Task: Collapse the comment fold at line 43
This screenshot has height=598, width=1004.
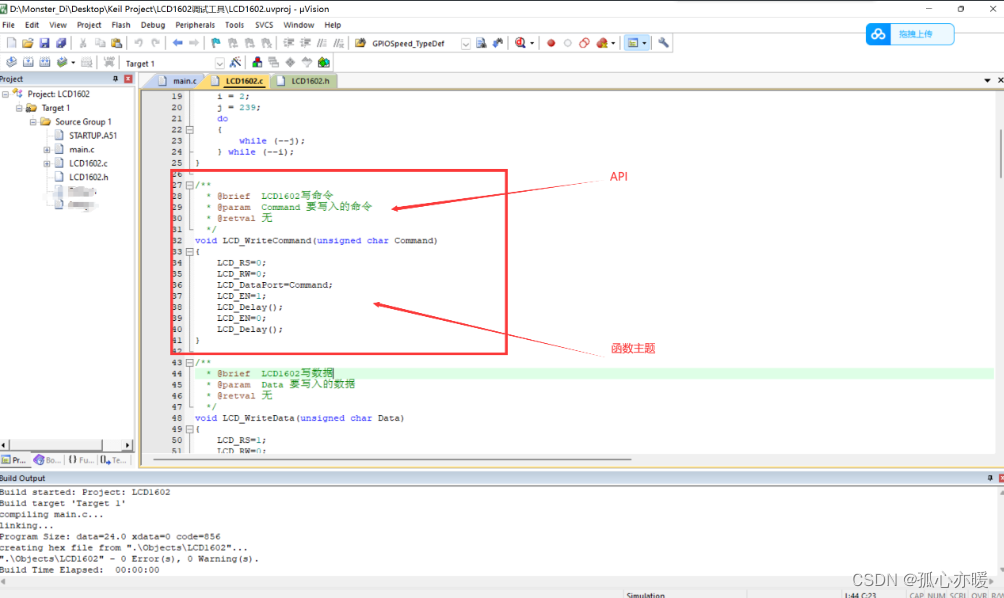Action: 190,362
